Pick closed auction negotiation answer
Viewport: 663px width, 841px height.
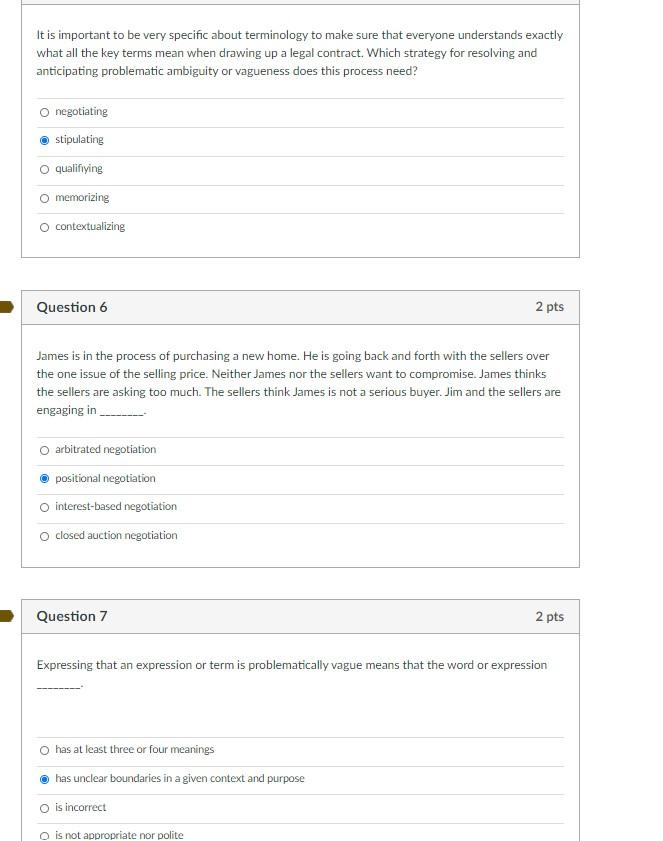pos(44,535)
